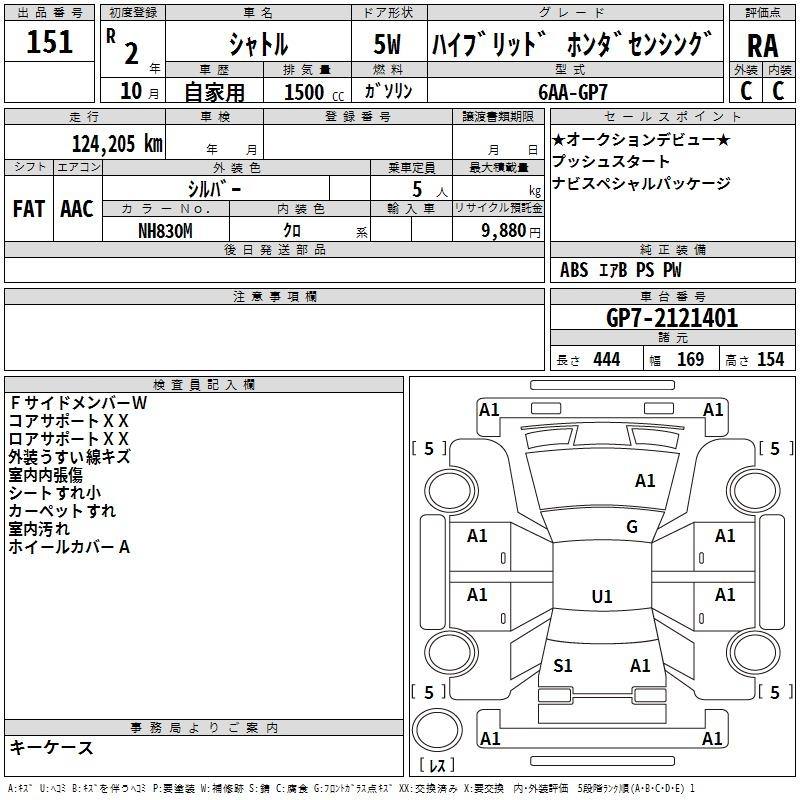Click the FサイドメンバーW inspector note
Viewport: 800px width, 800px height.
pyautogui.click(x=78, y=403)
